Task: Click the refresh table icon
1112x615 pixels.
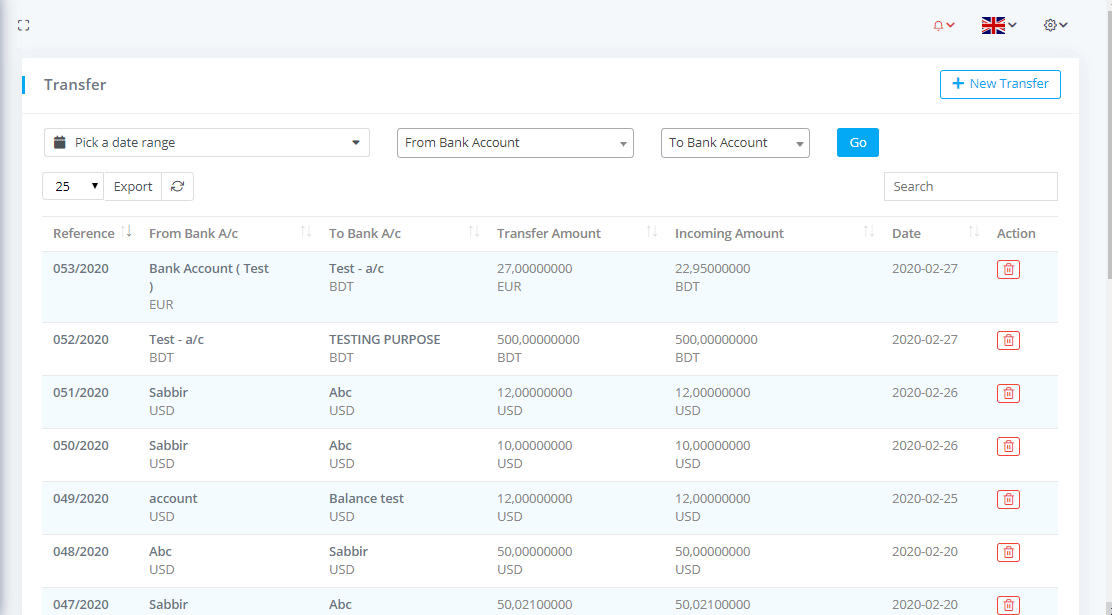Action: click(x=178, y=186)
